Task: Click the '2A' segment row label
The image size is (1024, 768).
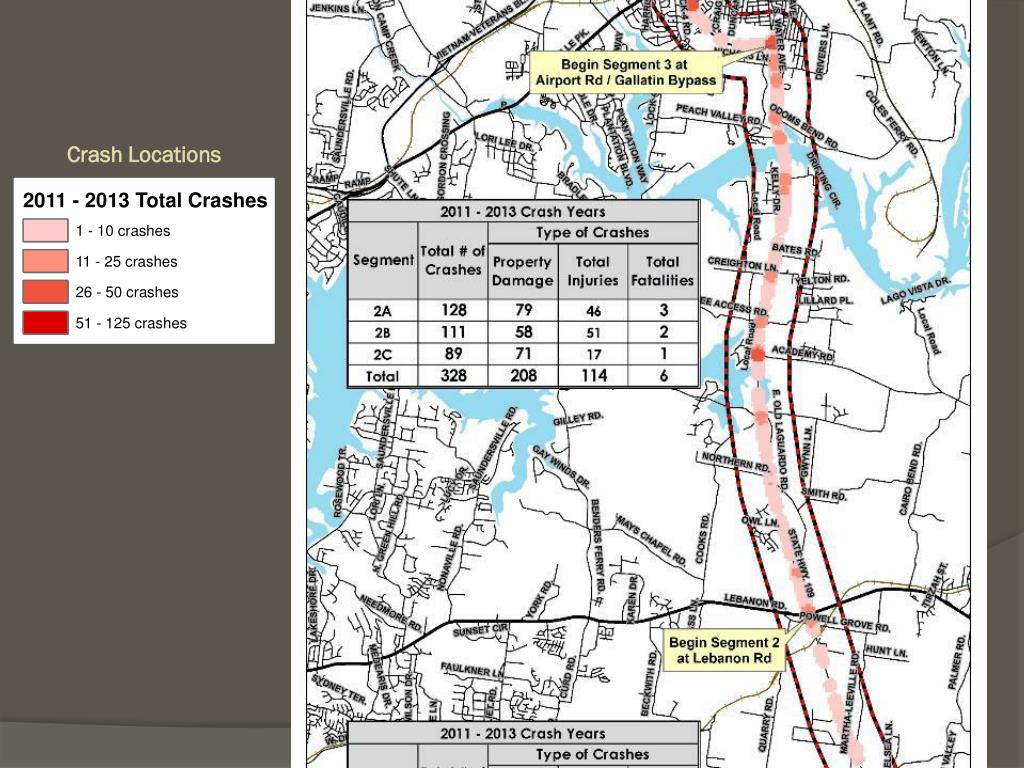Action: click(x=382, y=311)
